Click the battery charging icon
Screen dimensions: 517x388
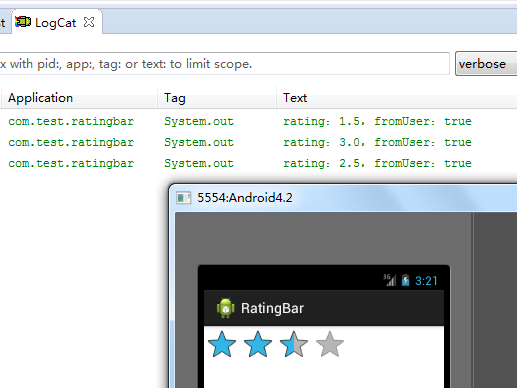(405, 280)
